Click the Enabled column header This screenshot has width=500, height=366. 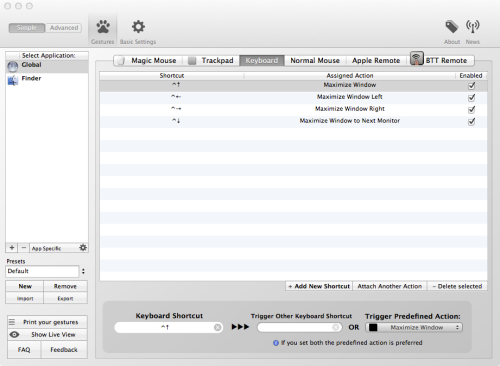point(471,76)
